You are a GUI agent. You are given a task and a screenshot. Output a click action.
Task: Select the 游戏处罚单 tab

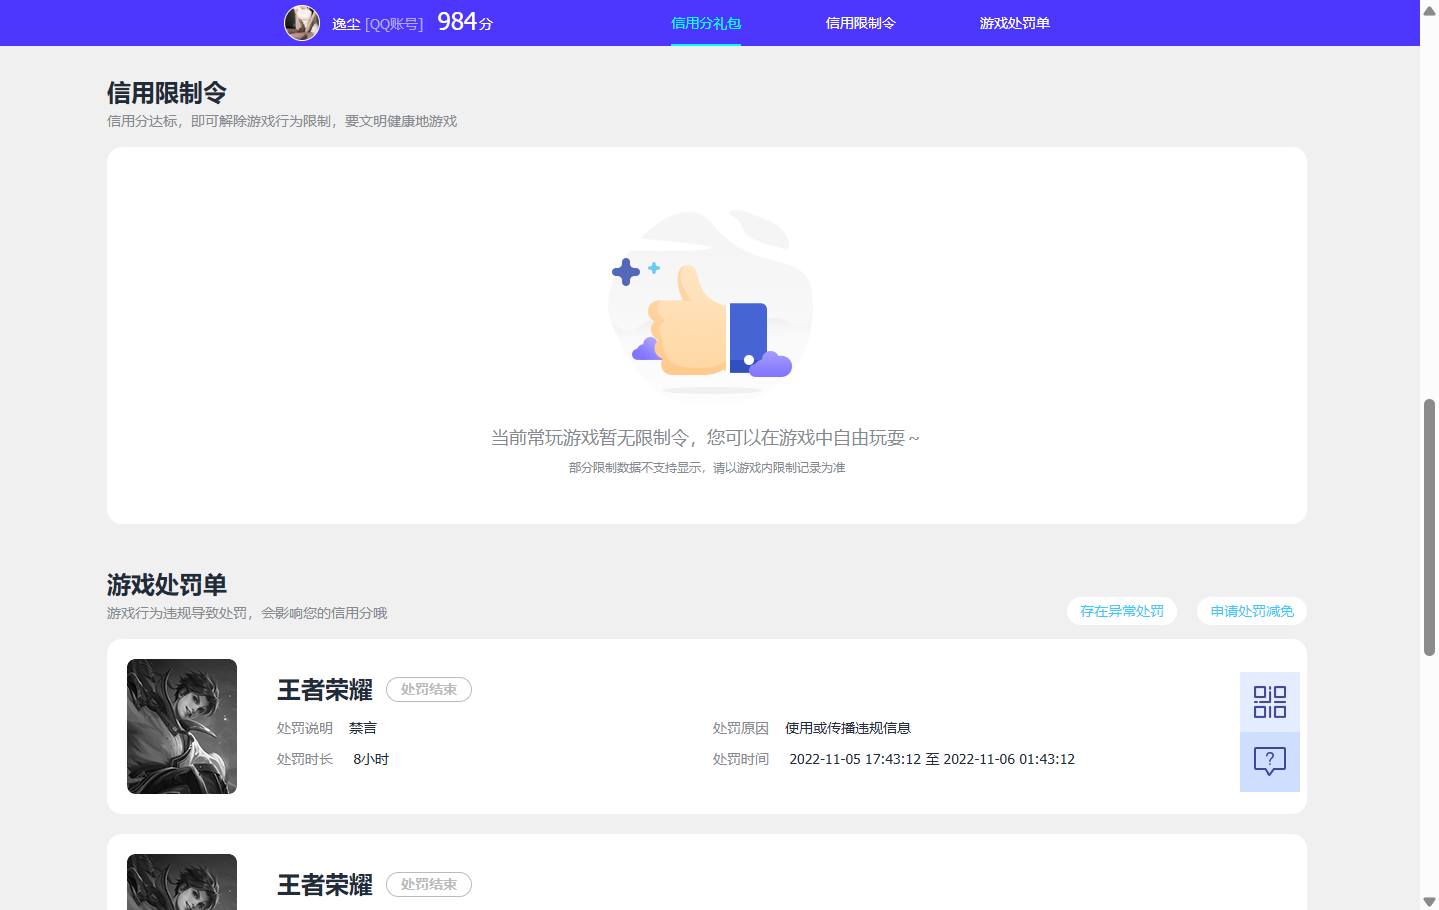[x=1015, y=22]
